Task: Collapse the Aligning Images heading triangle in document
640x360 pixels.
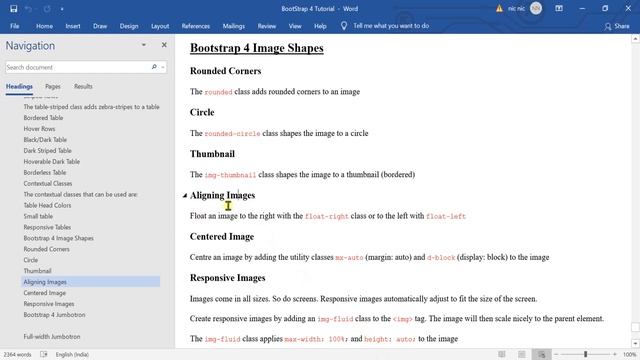Action: click(x=184, y=196)
